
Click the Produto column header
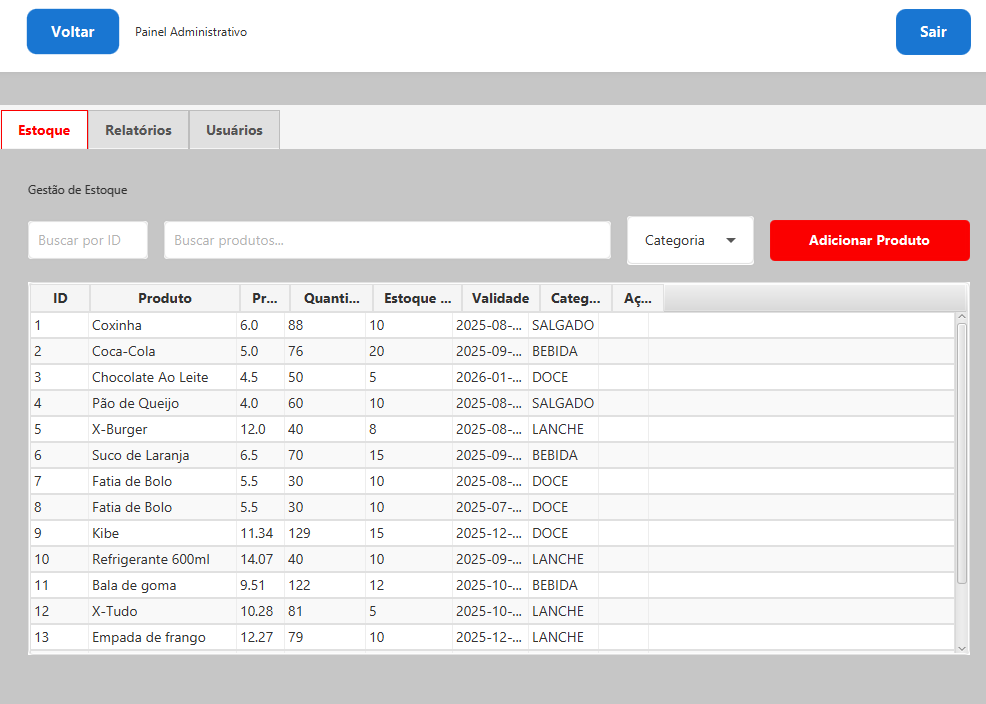(164, 297)
